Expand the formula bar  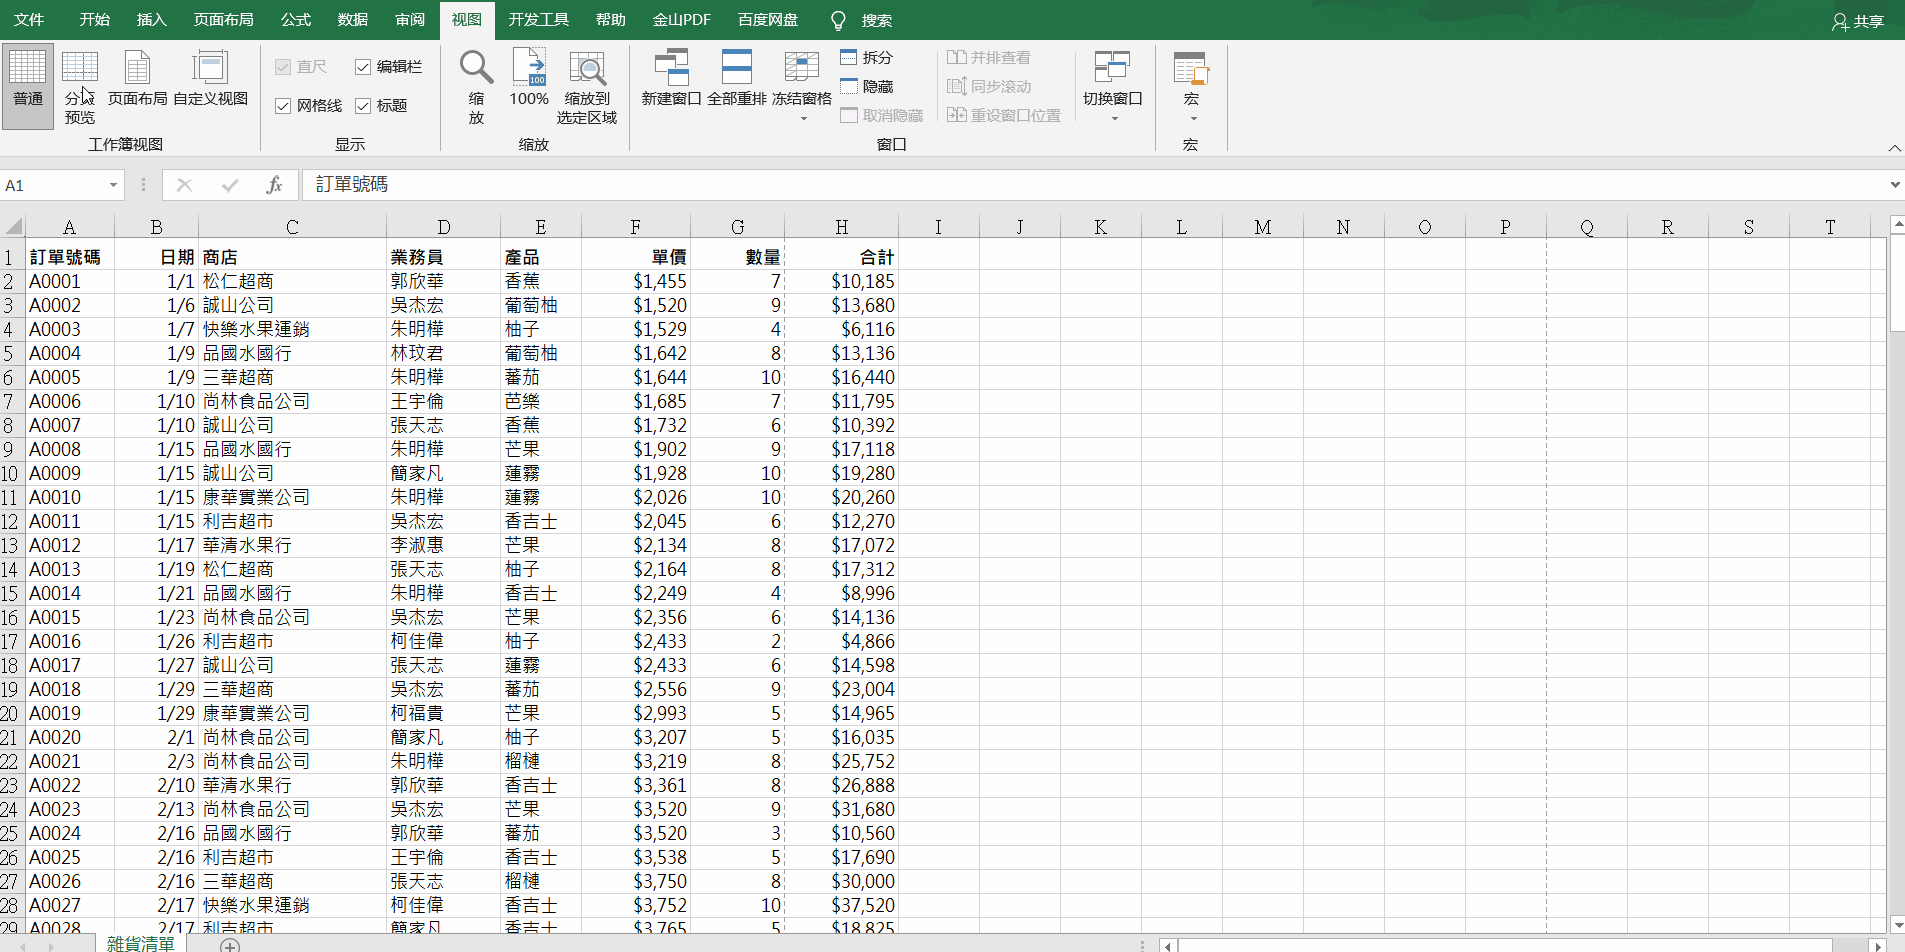pyautogui.click(x=1894, y=185)
